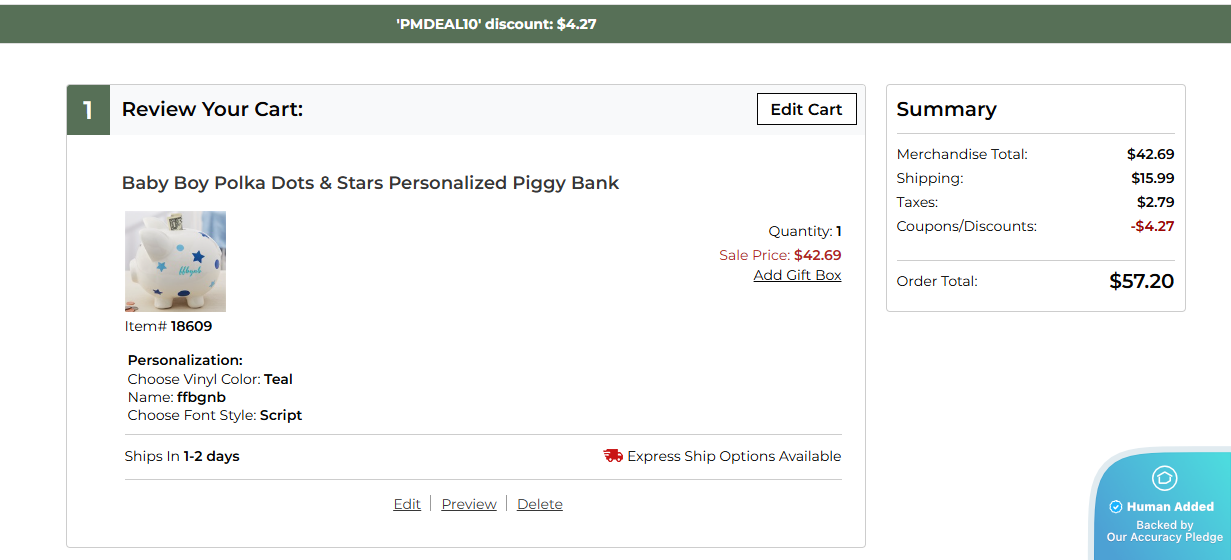This screenshot has height=560, width=1231.
Task: Click the PMDEAL10 discount banner
Action: tap(496, 24)
